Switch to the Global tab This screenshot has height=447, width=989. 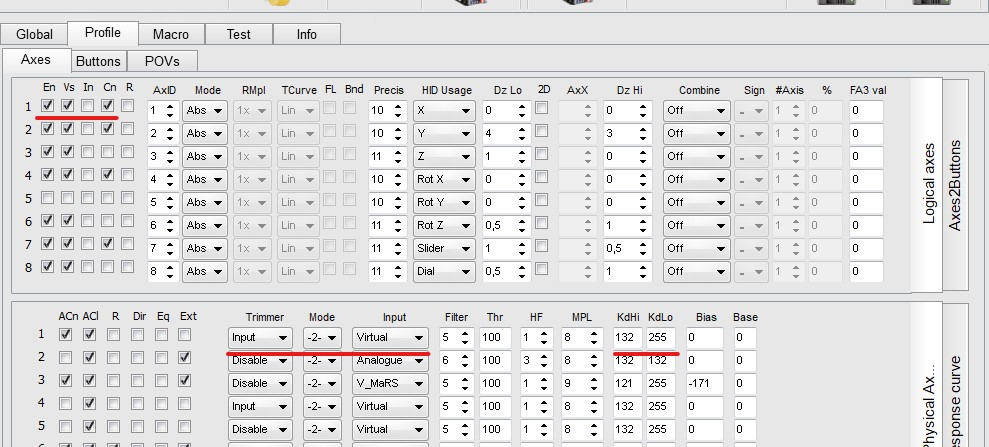coord(34,34)
